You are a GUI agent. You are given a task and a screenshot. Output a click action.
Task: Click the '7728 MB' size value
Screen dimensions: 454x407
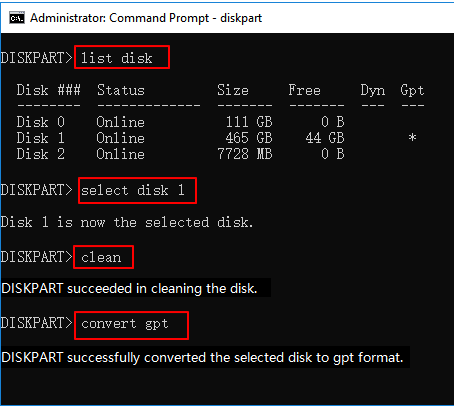(x=245, y=154)
